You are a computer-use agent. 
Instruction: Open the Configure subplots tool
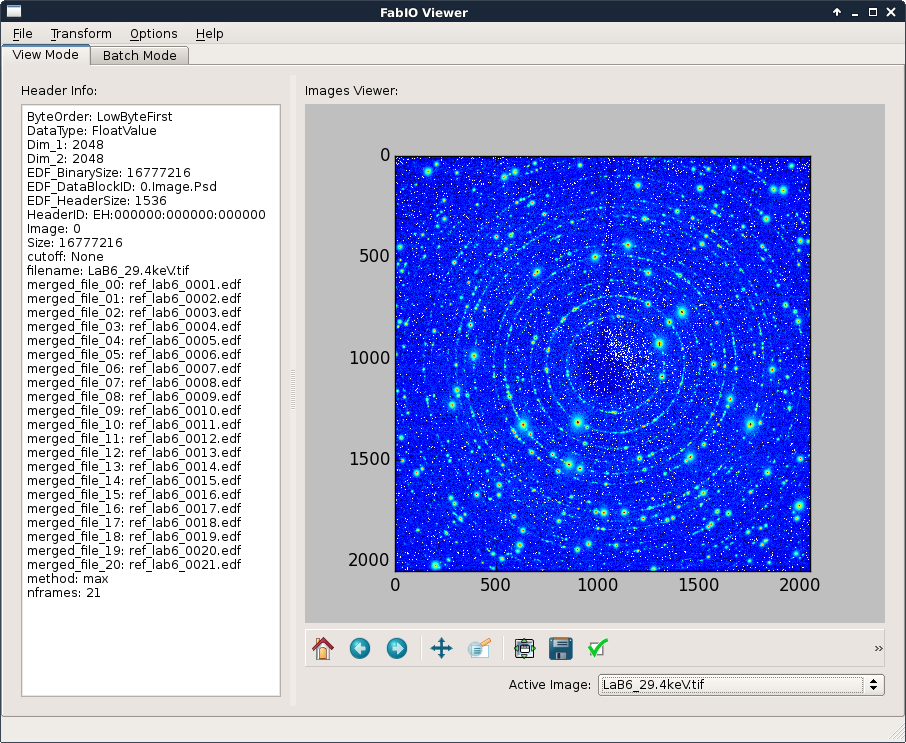click(525, 649)
